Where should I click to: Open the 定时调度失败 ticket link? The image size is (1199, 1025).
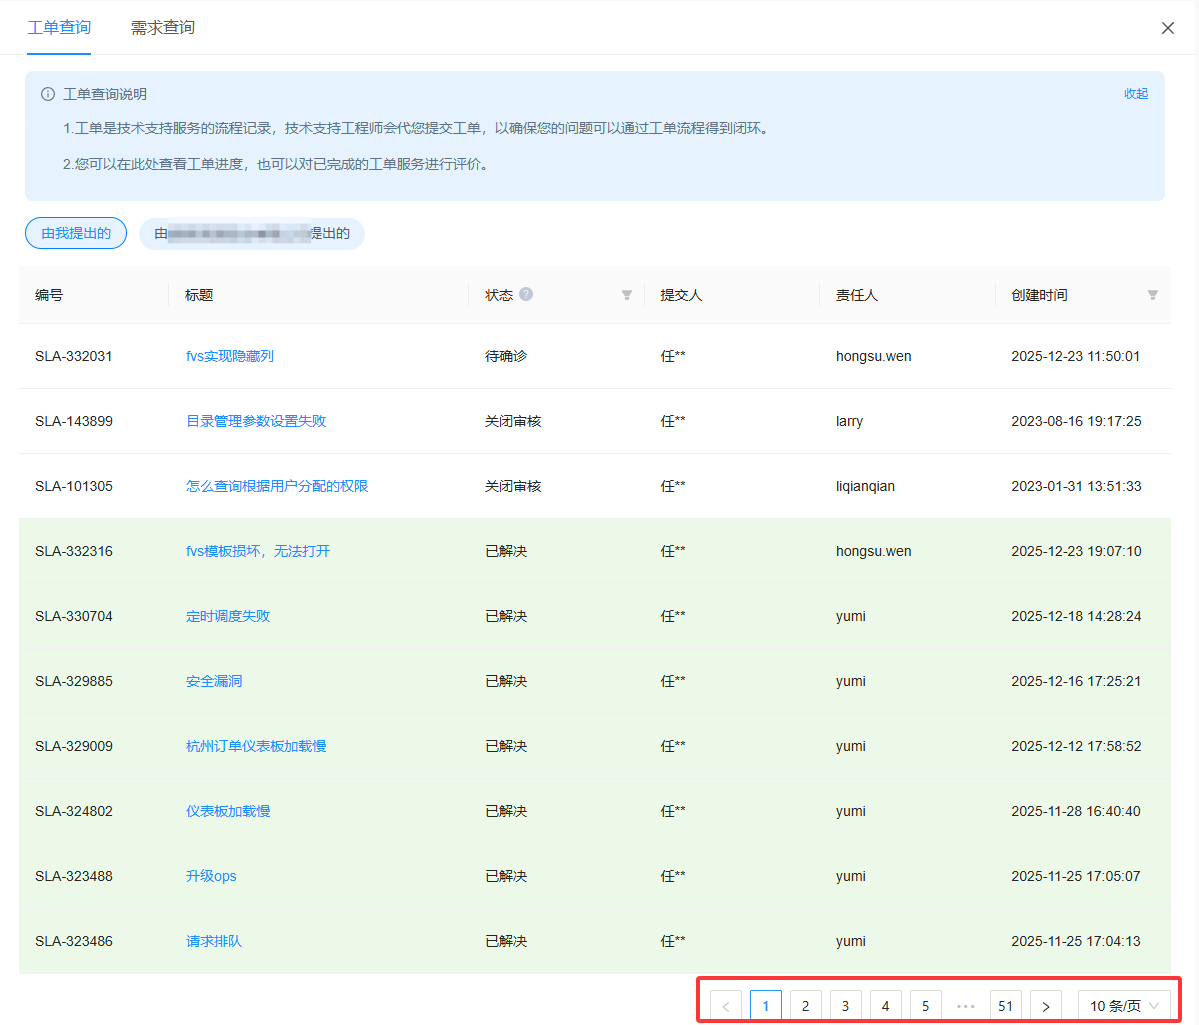(228, 616)
